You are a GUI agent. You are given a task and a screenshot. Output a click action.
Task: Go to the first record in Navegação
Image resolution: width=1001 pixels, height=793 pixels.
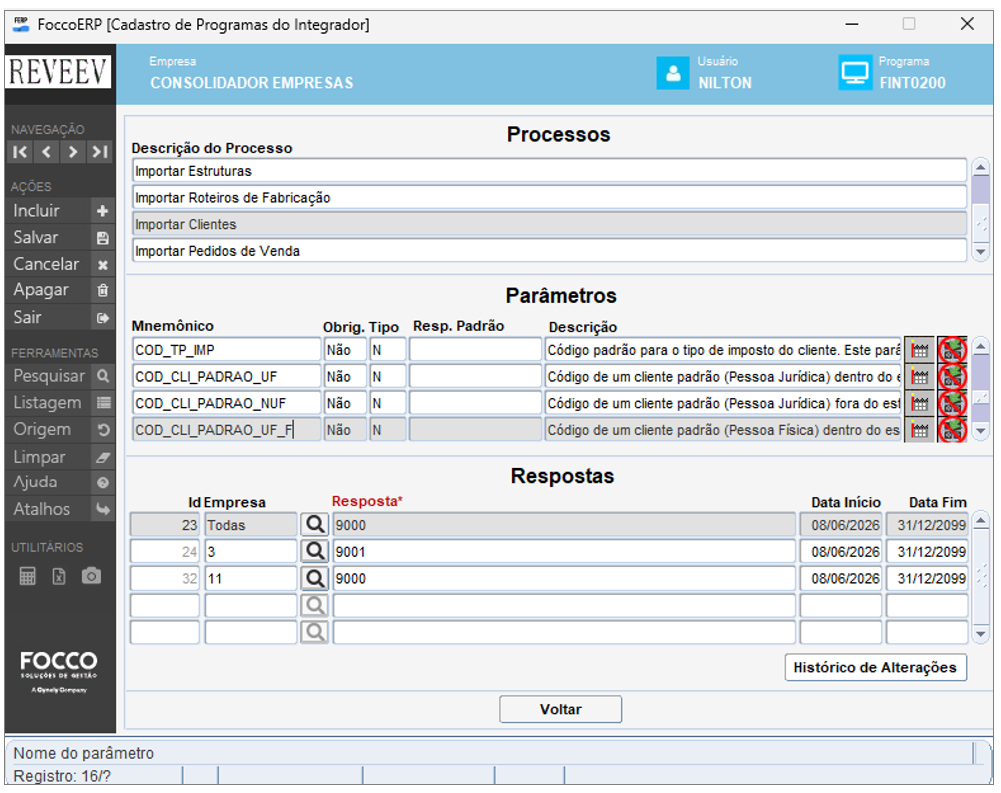pyautogui.click(x=20, y=152)
